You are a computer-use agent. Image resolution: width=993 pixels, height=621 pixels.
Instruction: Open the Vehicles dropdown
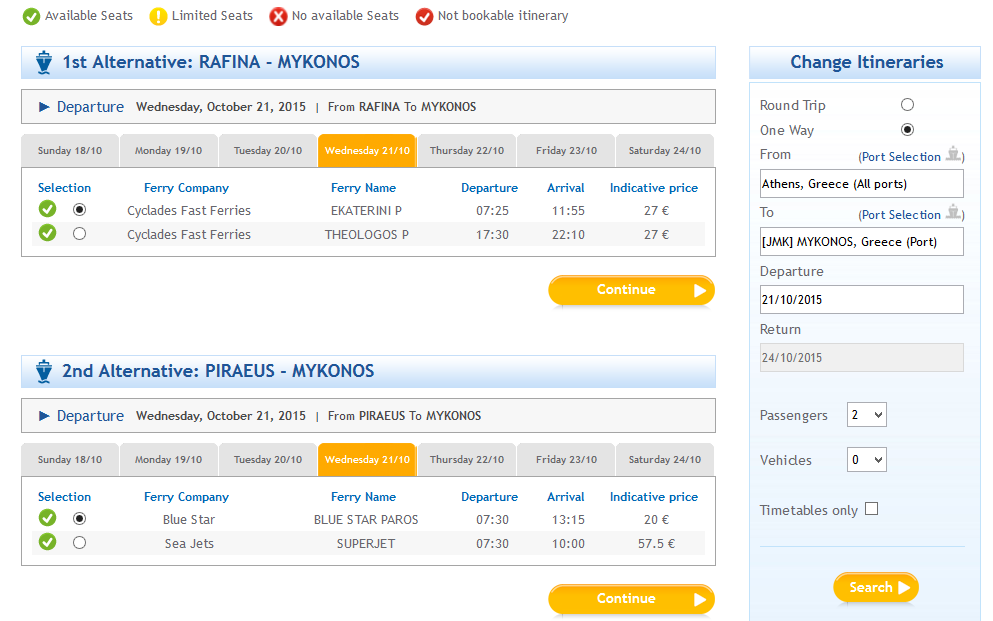coord(866,460)
